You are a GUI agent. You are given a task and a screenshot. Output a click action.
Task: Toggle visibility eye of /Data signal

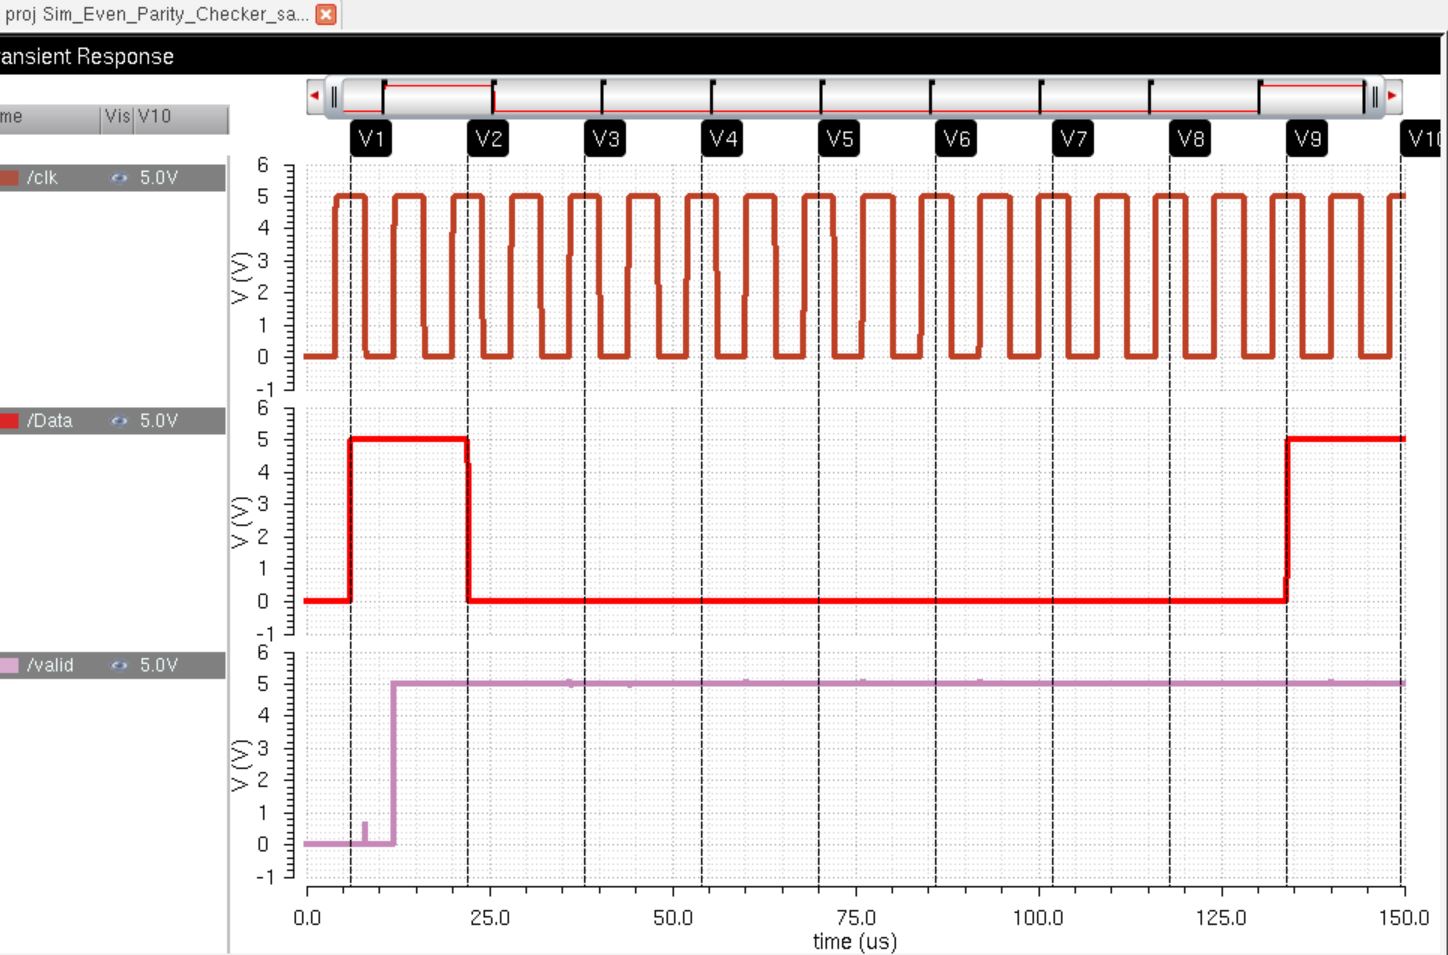coord(119,421)
